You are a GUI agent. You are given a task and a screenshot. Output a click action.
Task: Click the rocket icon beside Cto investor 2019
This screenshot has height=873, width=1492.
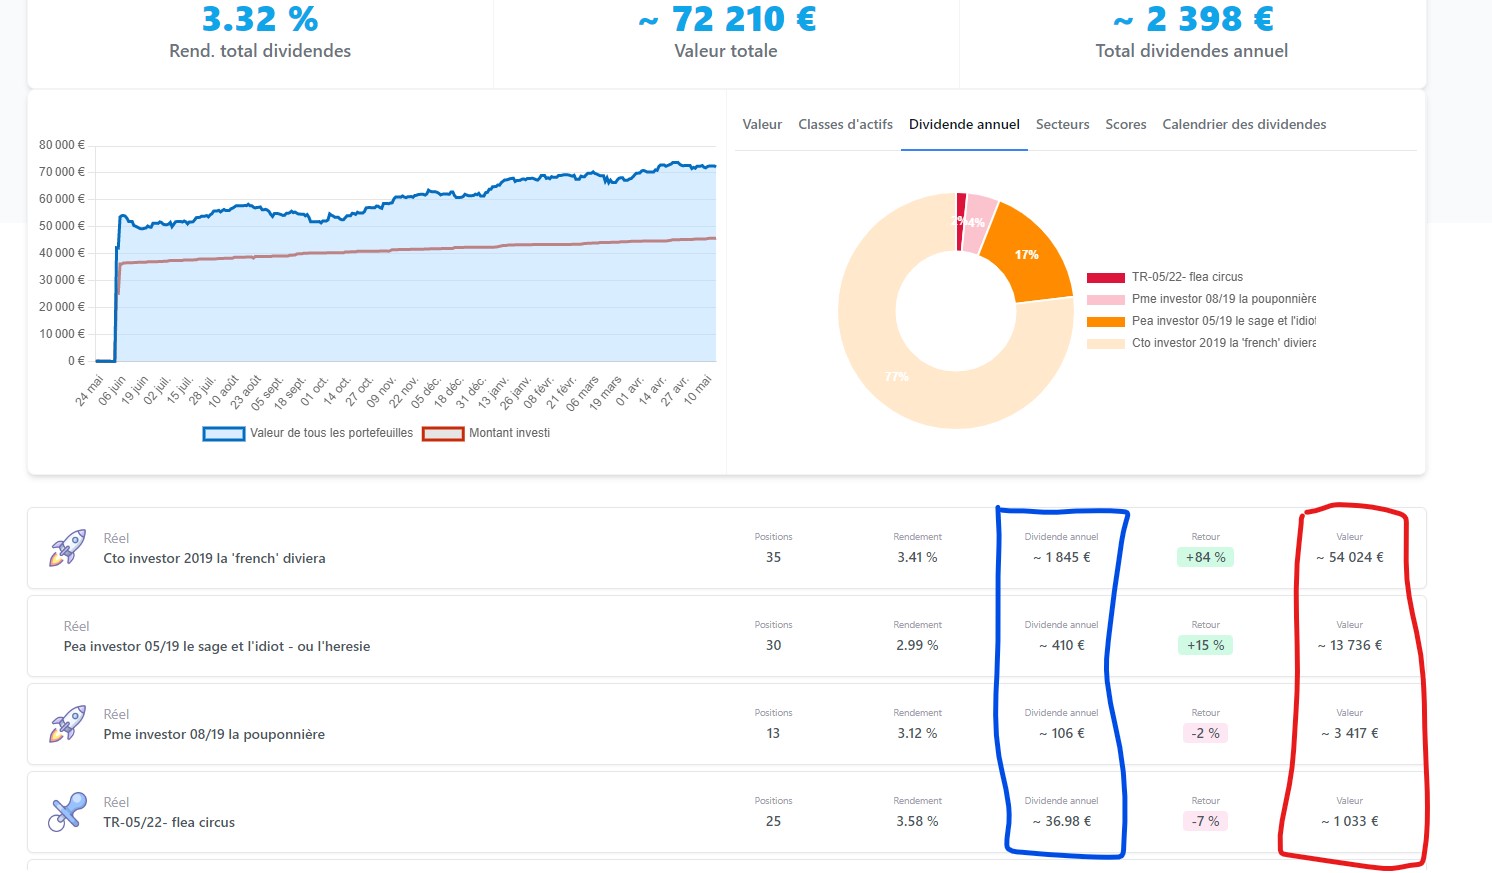[67, 548]
